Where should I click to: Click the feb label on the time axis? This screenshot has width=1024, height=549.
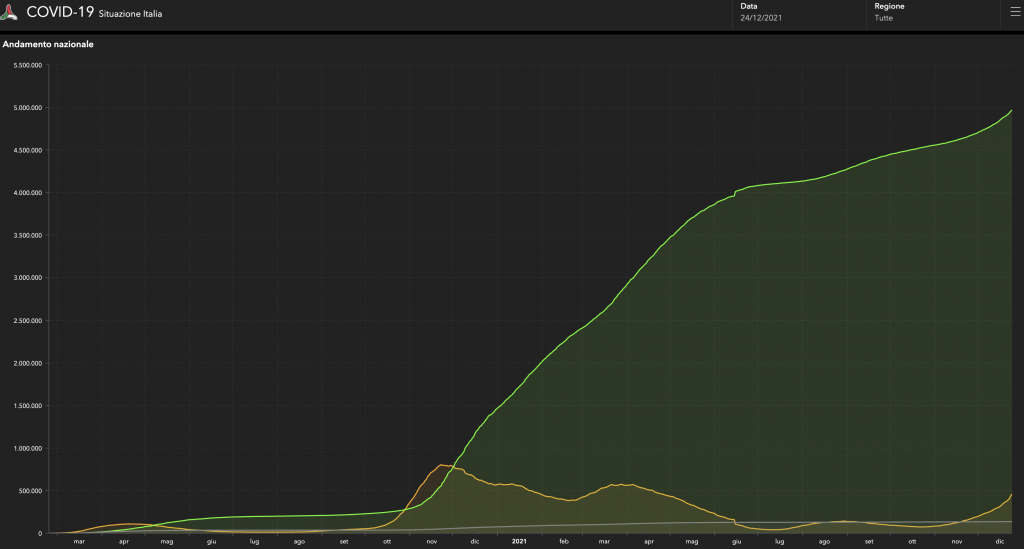tap(564, 541)
